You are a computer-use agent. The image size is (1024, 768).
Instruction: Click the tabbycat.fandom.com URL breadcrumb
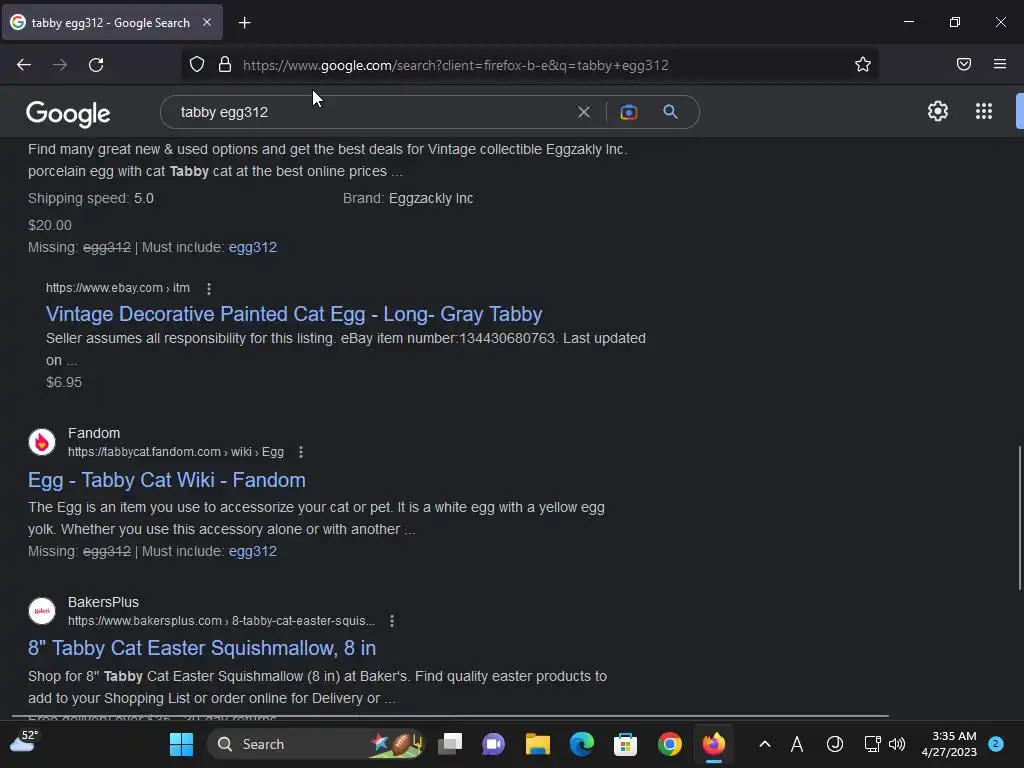click(x=176, y=452)
